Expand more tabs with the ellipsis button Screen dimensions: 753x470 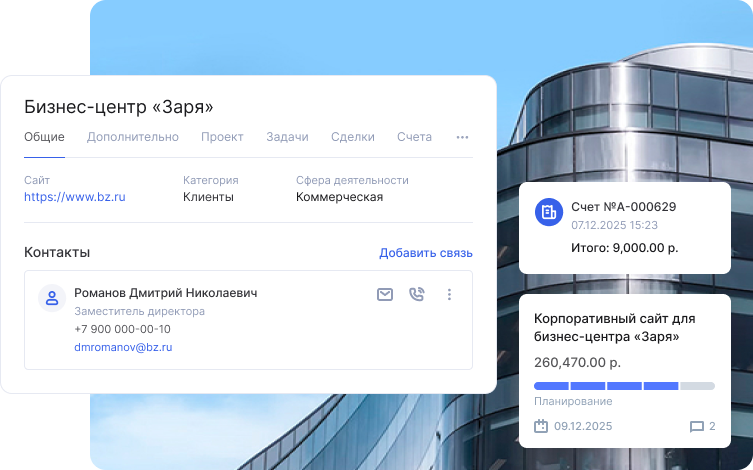click(462, 137)
